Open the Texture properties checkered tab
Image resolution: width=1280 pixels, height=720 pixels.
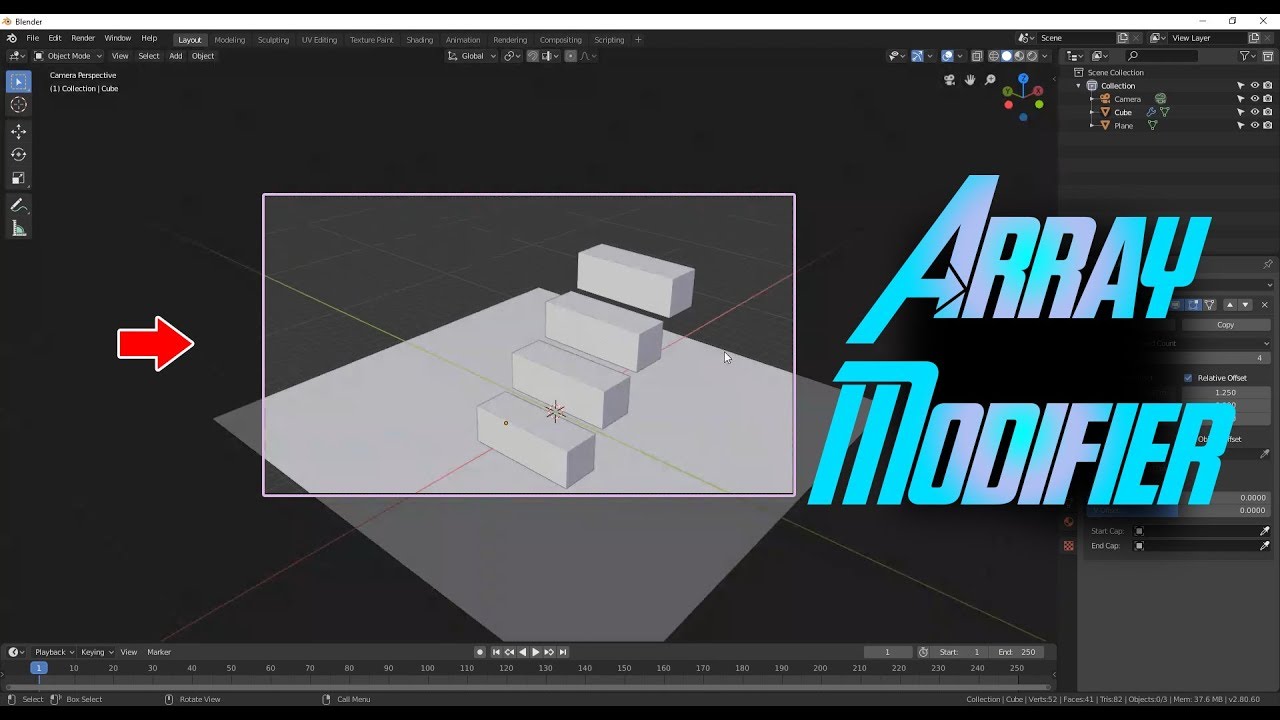pos(1068,546)
